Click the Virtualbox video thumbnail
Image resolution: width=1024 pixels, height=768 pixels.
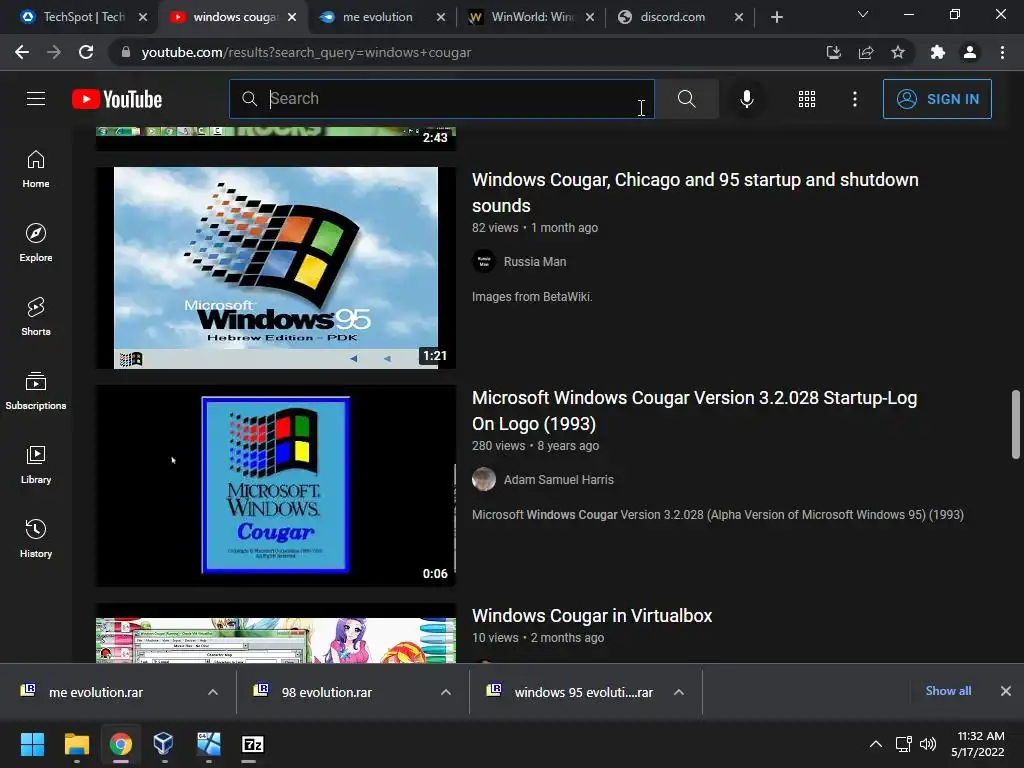click(276, 633)
